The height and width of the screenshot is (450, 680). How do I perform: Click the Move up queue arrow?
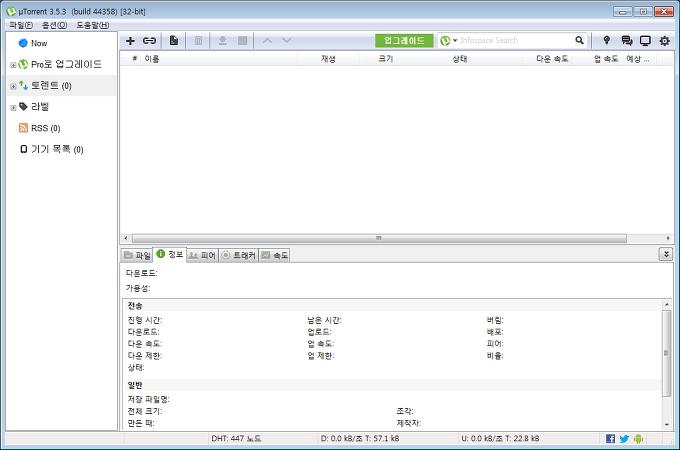268,40
